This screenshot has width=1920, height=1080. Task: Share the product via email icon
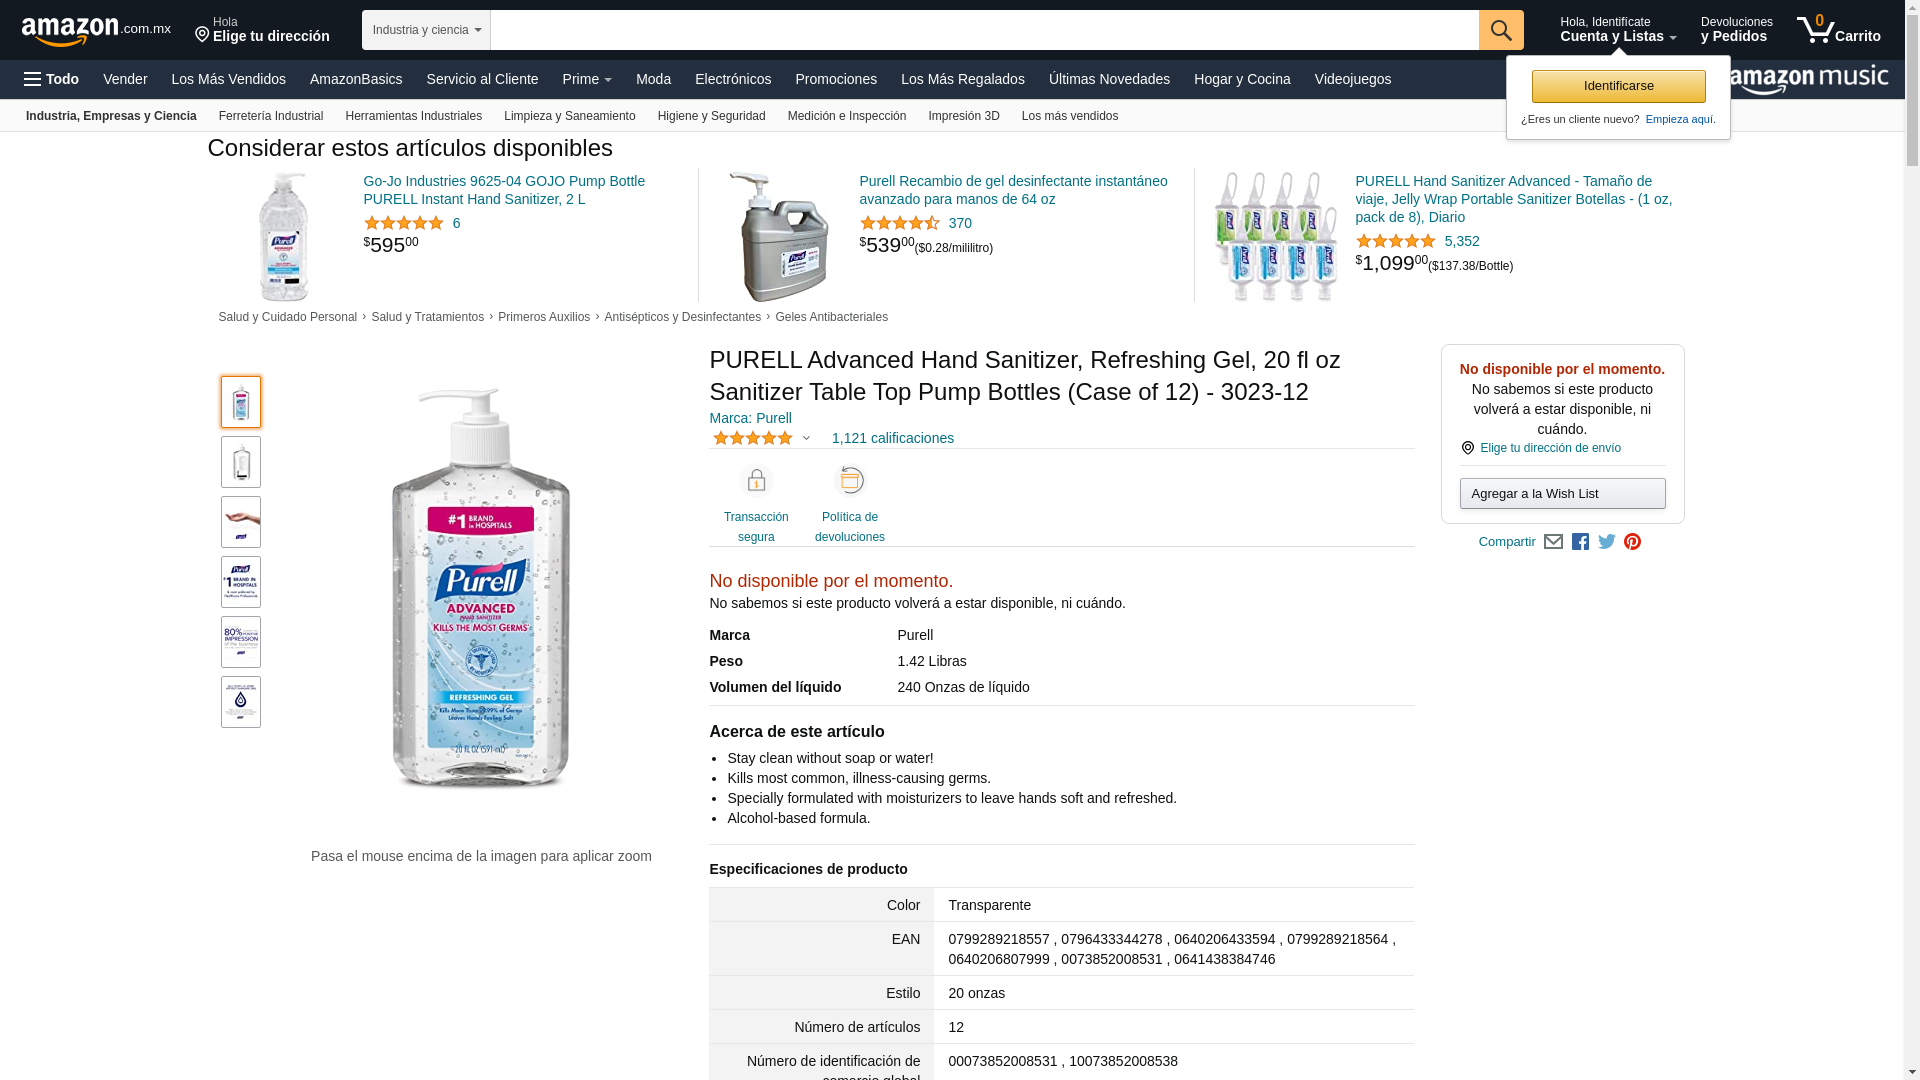click(1553, 542)
